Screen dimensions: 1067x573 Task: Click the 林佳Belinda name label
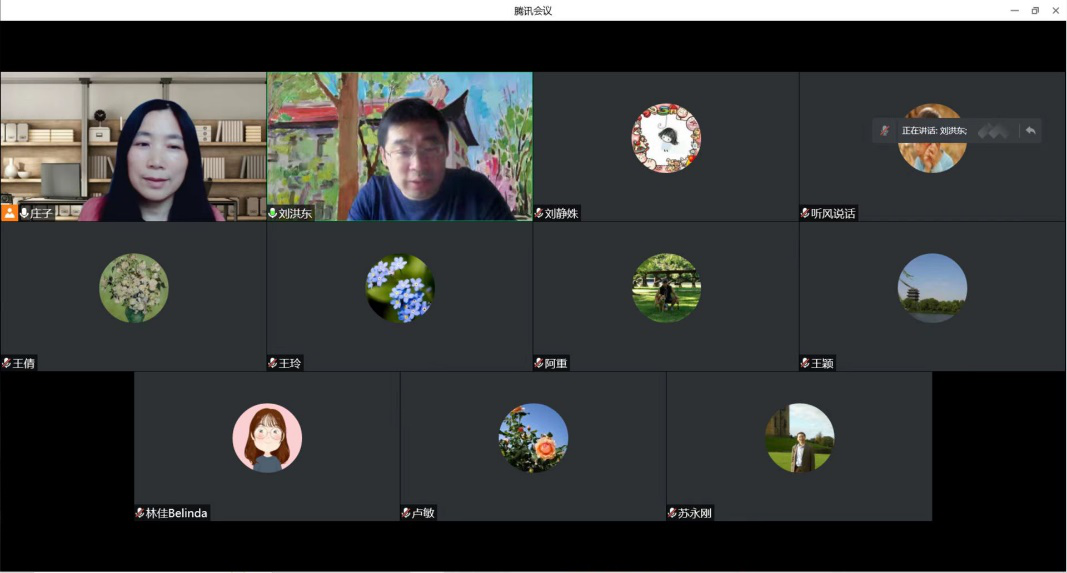[177, 513]
